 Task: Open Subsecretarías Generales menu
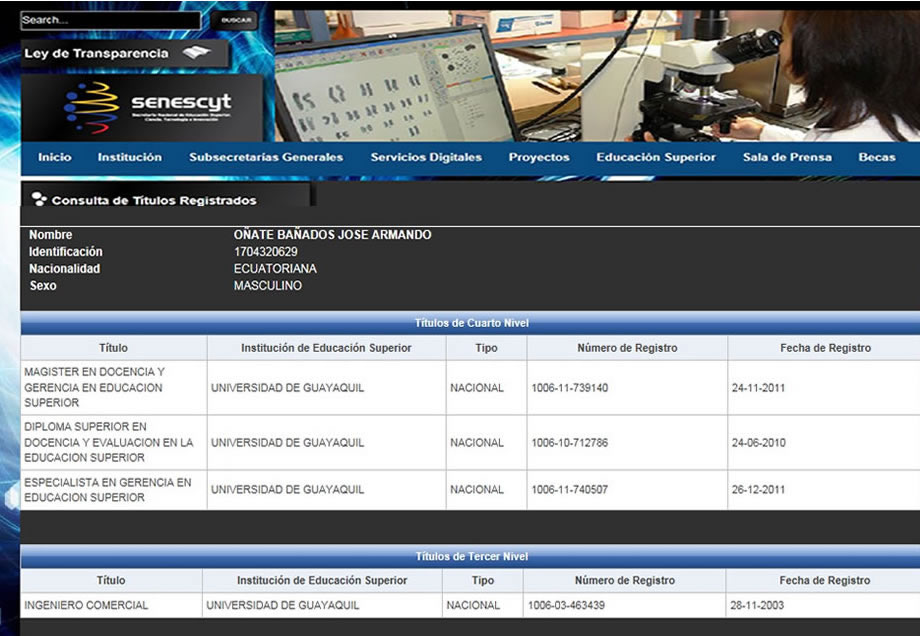(x=266, y=157)
